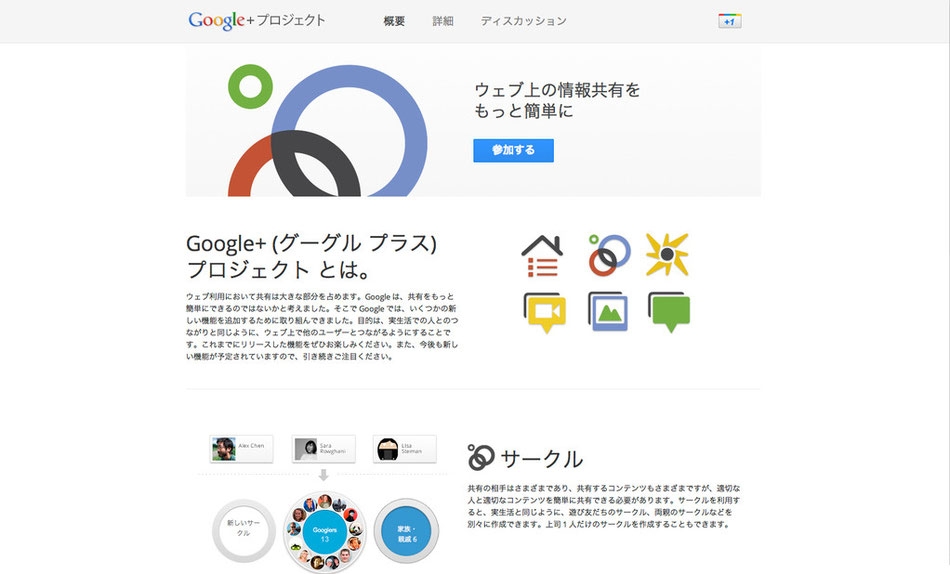Click the circles icon beside サークル heading
Viewport: 950px width, 574px height.
[x=481, y=458]
